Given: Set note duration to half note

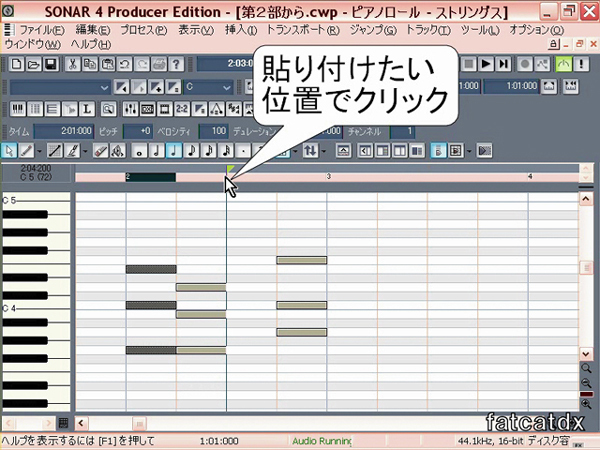Looking at the screenshot, I should [x=157, y=151].
